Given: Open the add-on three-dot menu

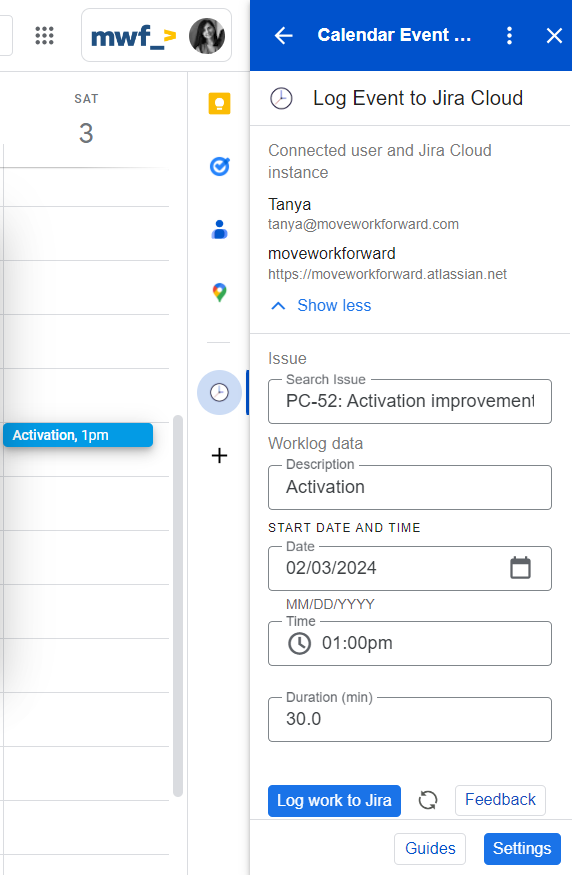Looking at the screenshot, I should pos(509,36).
